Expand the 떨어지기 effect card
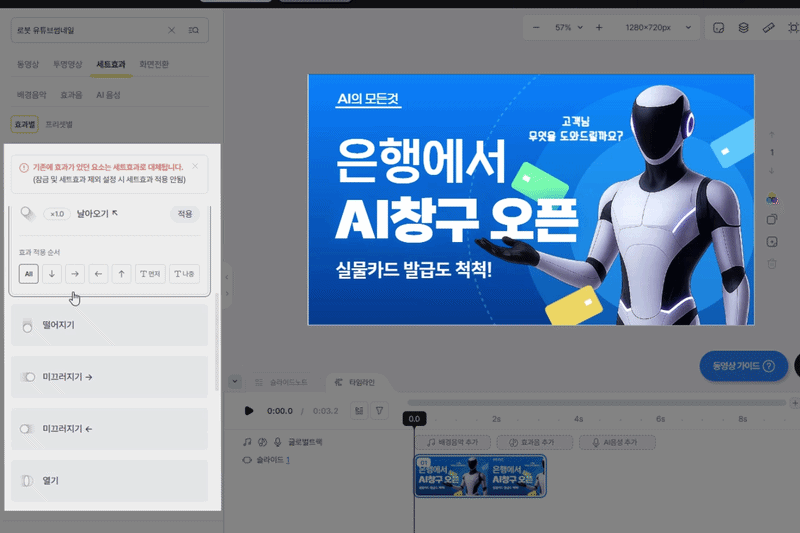Screen dimensions: 800x533 (x=110, y=325)
